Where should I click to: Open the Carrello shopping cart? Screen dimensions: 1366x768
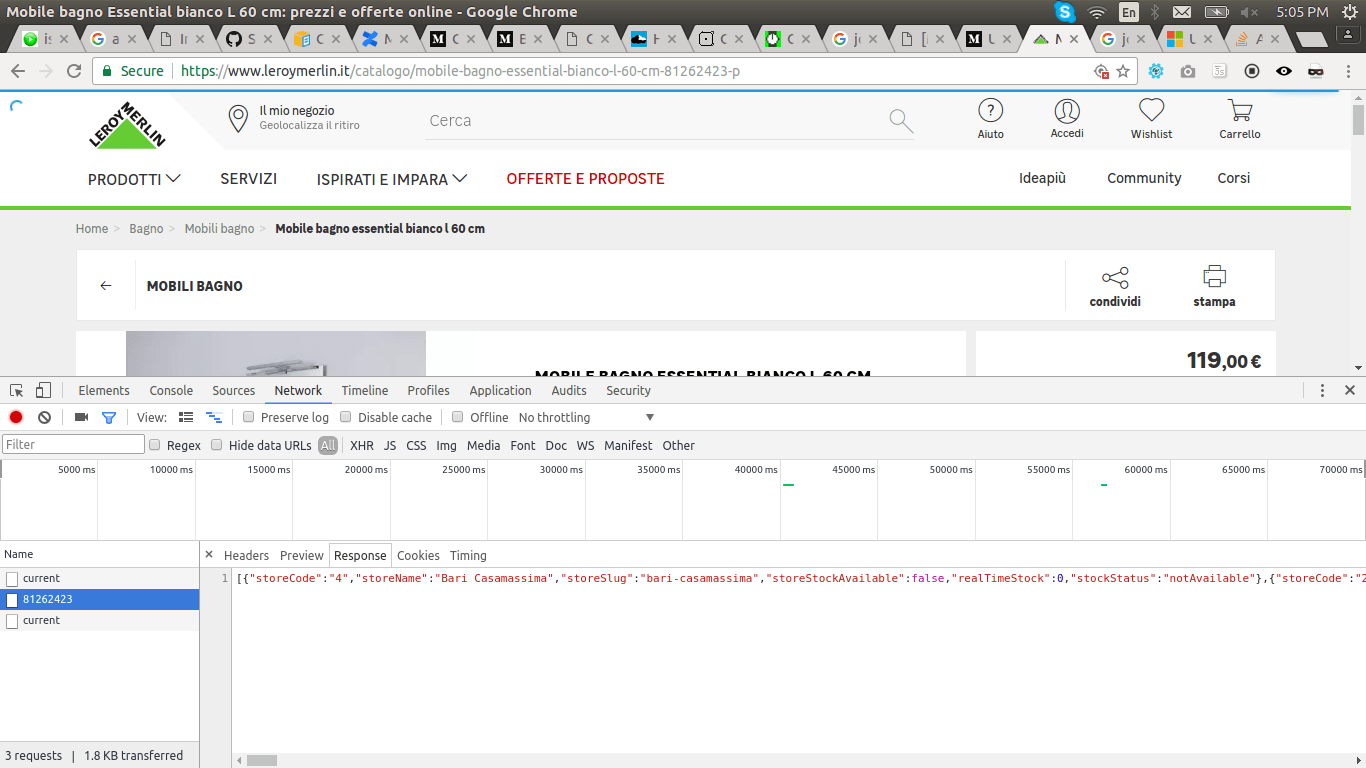[1239, 119]
